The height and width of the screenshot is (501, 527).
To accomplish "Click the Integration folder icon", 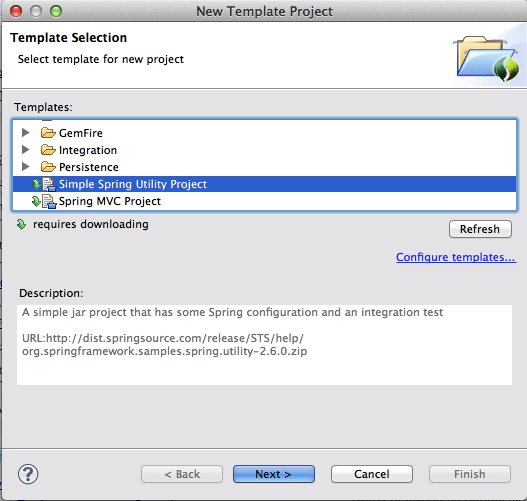I will click(x=48, y=150).
